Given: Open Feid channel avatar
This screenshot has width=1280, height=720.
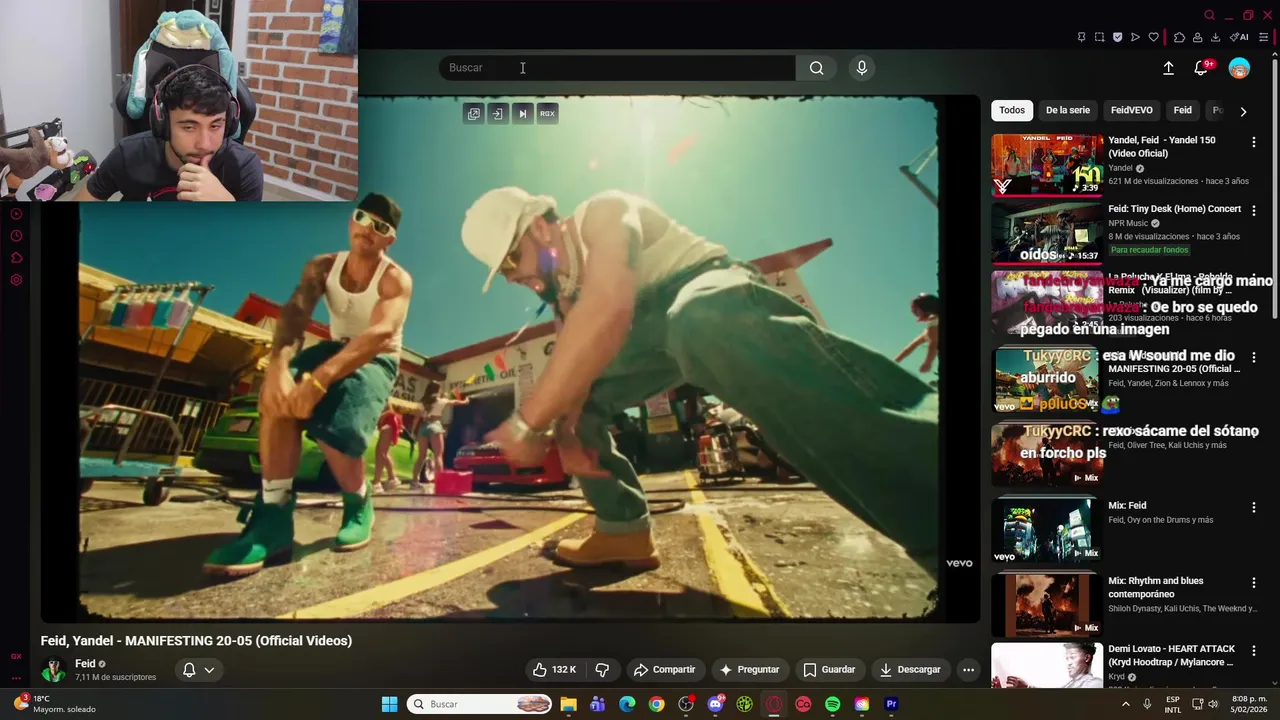Looking at the screenshot, I should click(53, 670).
